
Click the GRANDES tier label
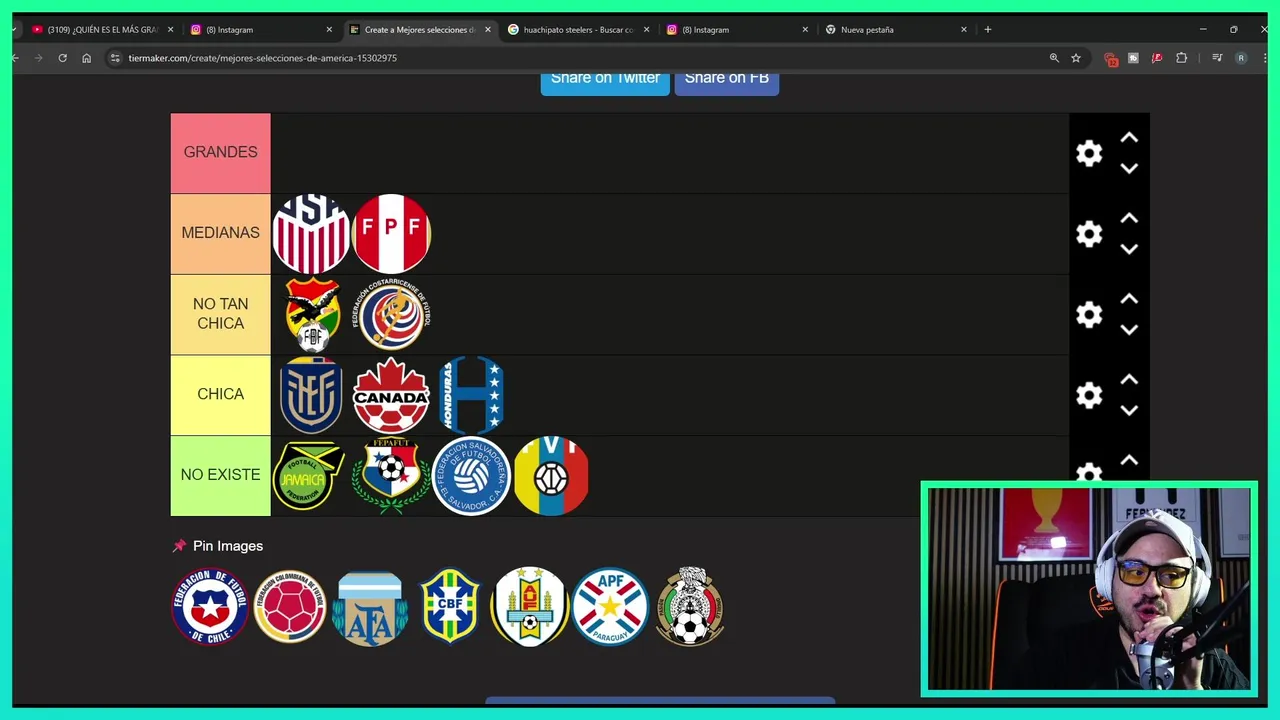[220, 153]
